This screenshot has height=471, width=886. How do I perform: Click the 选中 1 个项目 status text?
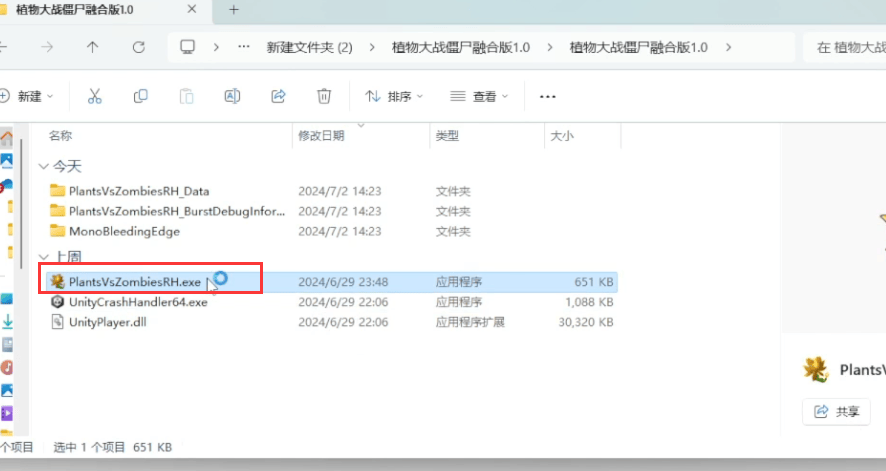coord(89,447)
